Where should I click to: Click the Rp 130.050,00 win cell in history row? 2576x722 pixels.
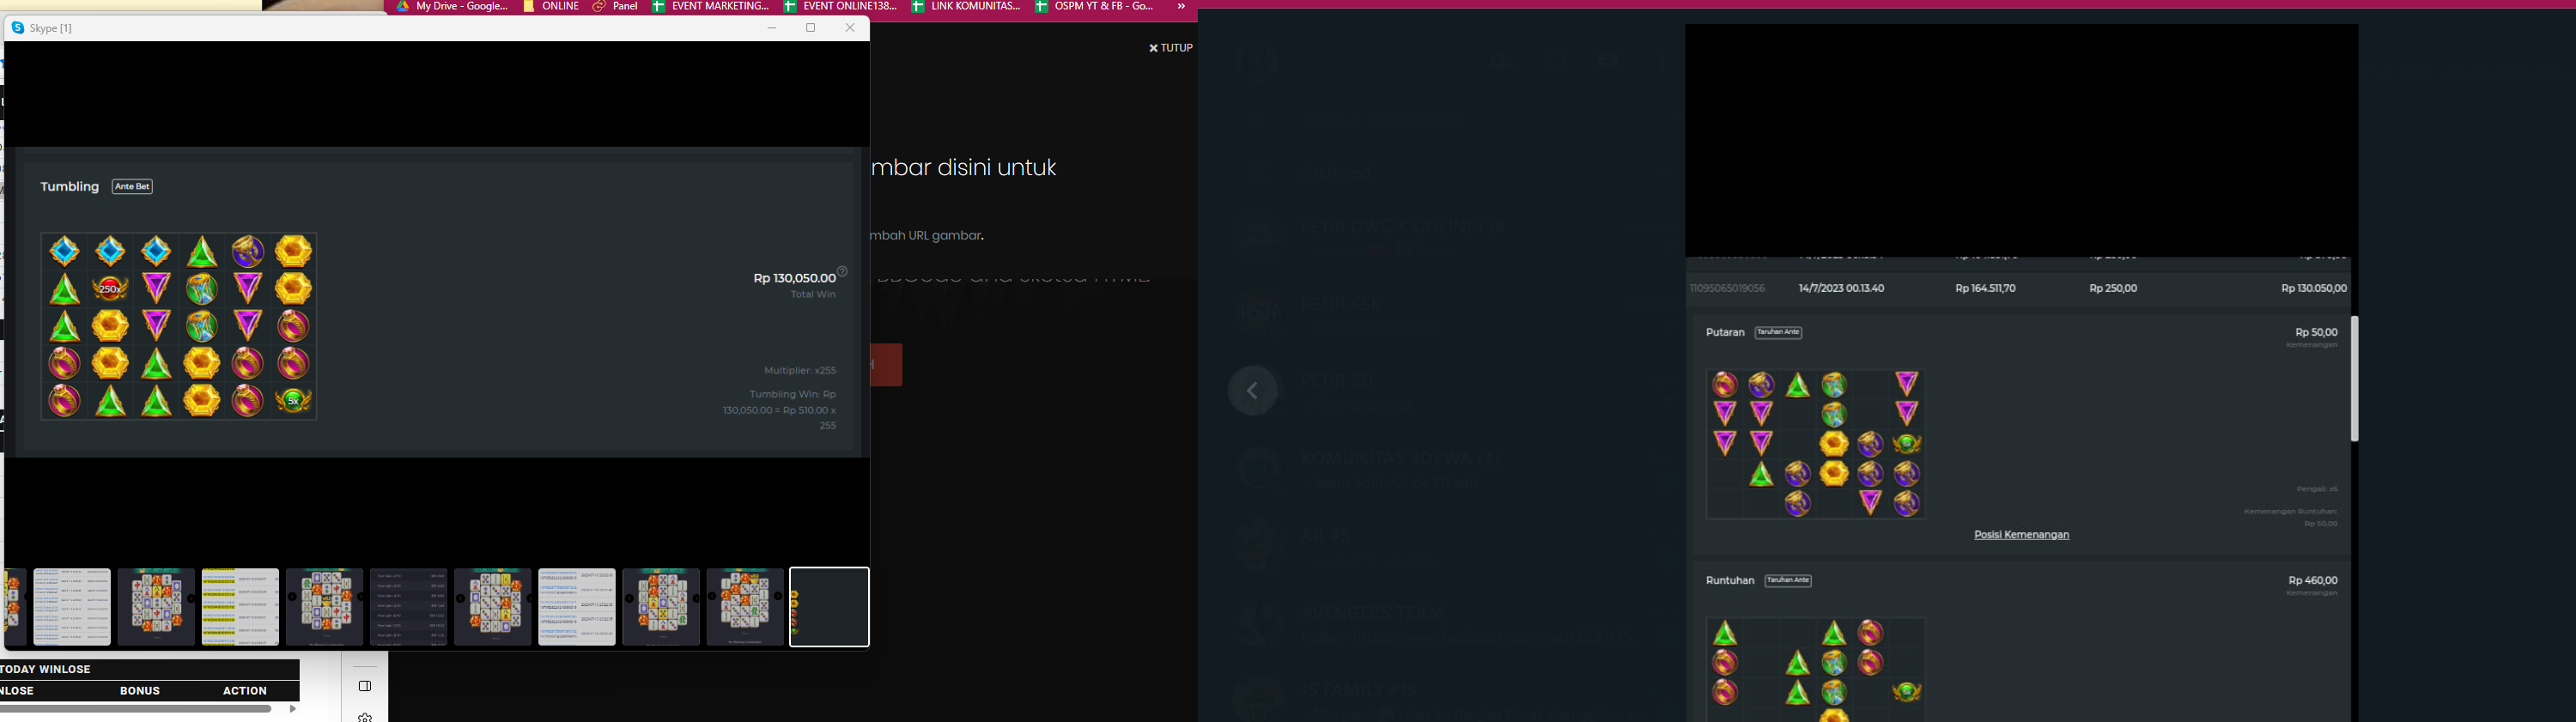[x=2314, y=289]
